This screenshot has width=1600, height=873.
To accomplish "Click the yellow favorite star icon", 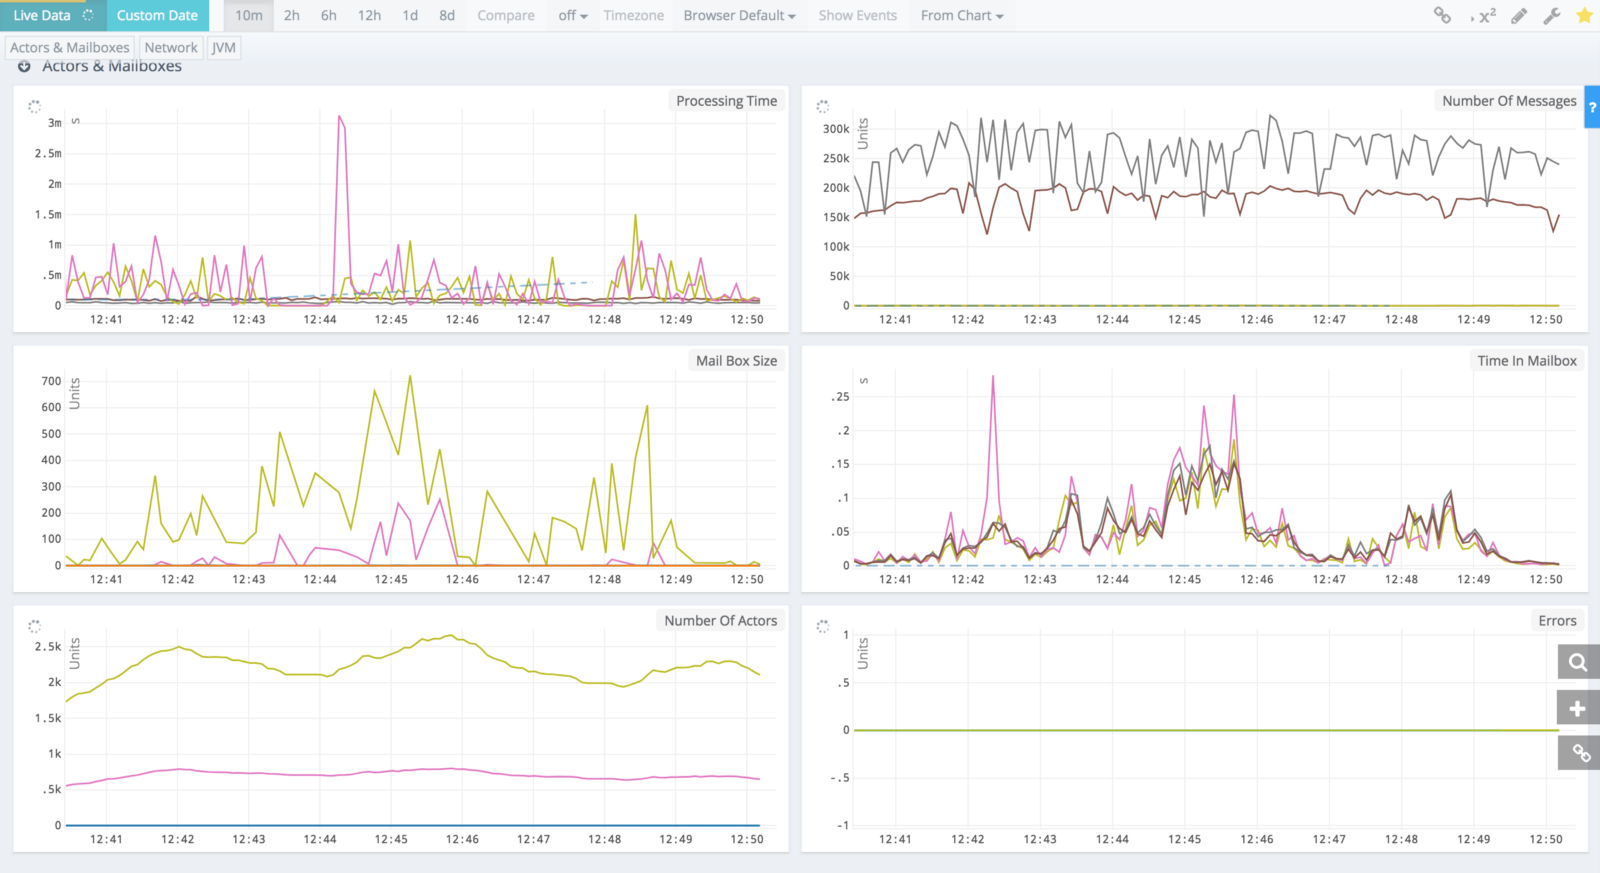I will [1584, 16].
